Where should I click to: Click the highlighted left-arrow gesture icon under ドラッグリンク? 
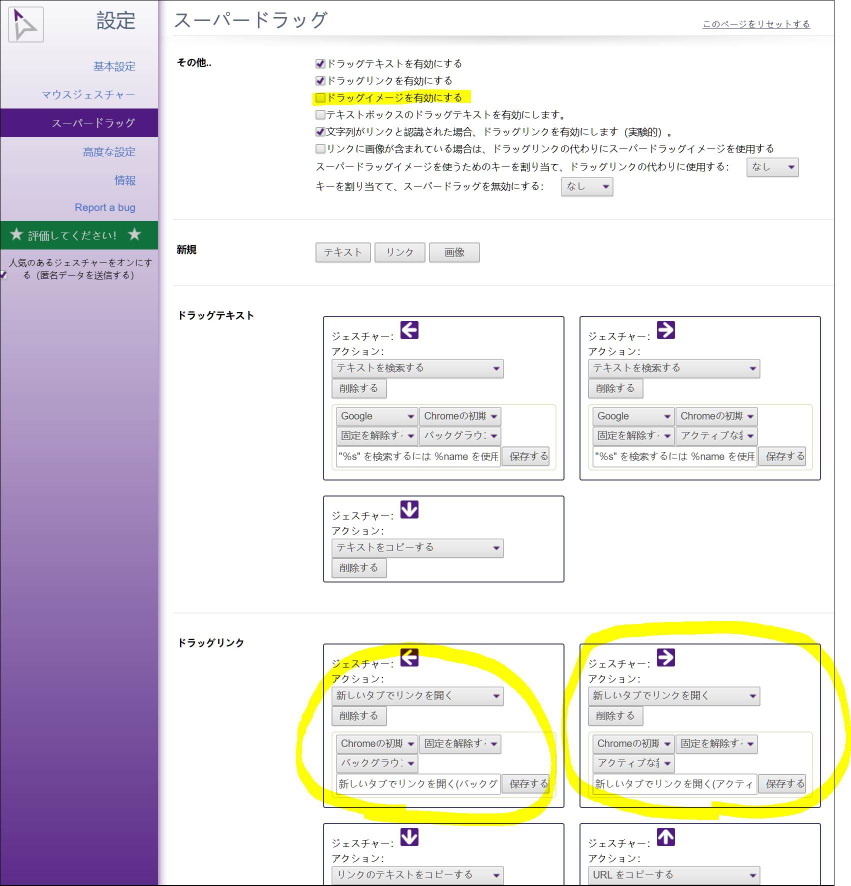pyautogui.click(x=408, y=657)
